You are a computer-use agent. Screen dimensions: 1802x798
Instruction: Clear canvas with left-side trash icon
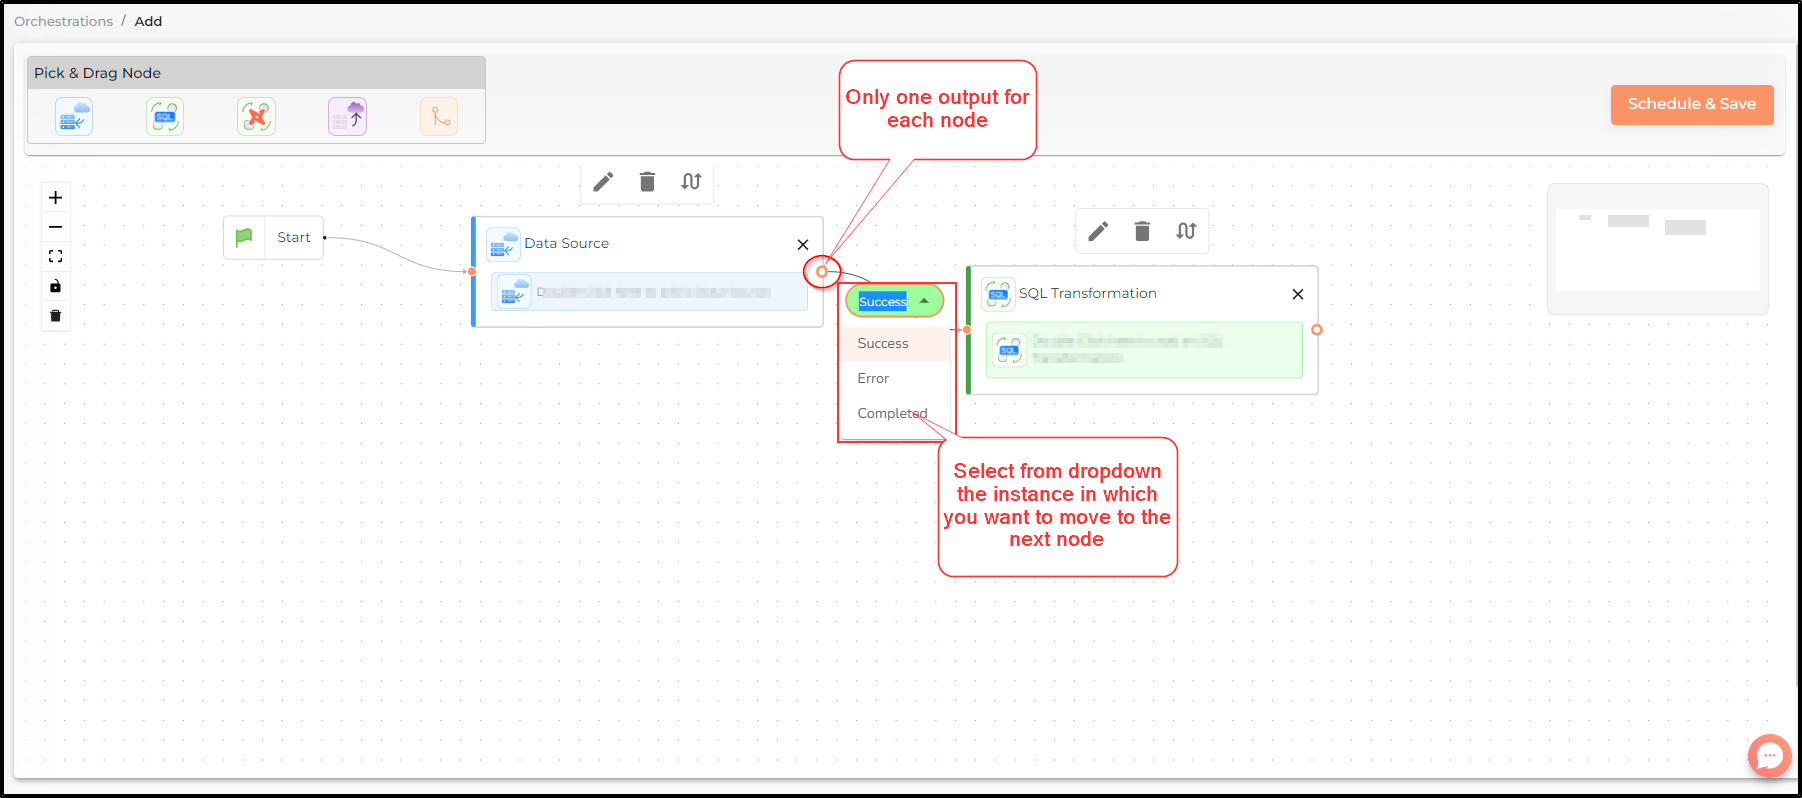pyautogui.click(x=56, y=316)
